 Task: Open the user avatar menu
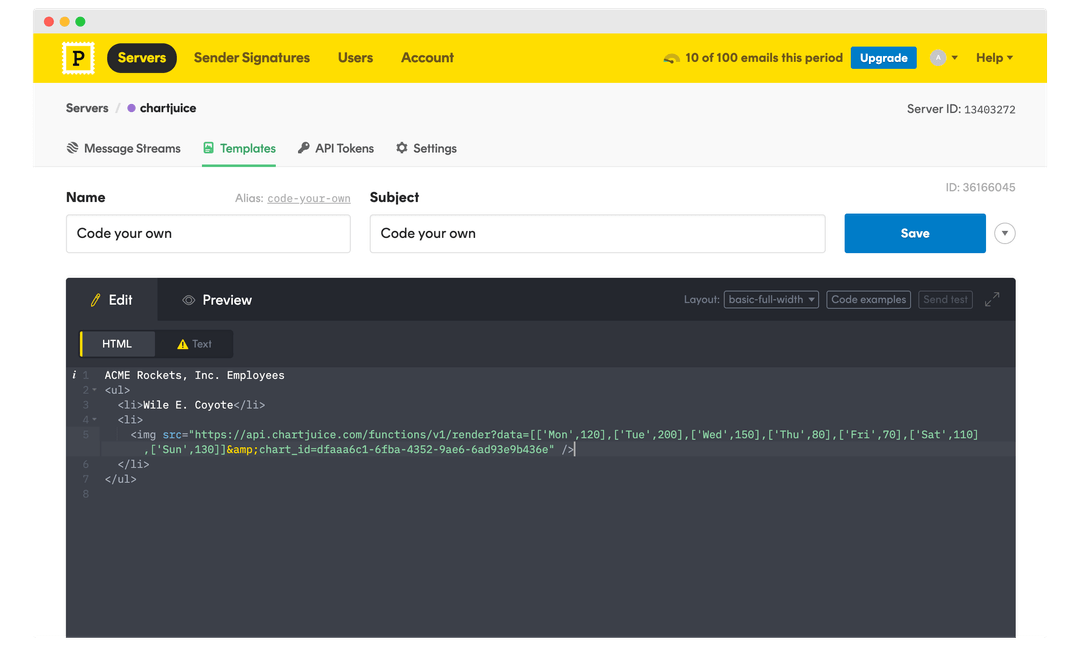pyautogui.click(x=944, y=58)
